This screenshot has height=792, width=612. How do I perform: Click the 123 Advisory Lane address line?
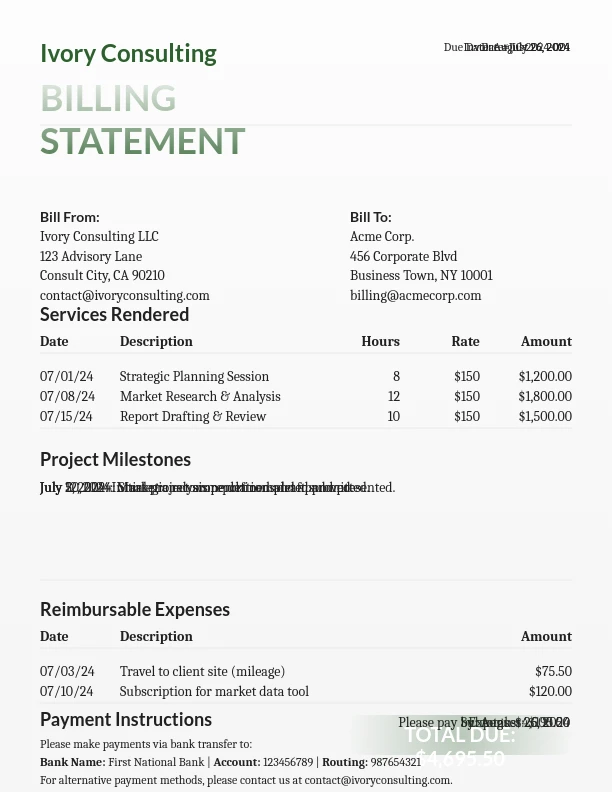click(91, 256)
